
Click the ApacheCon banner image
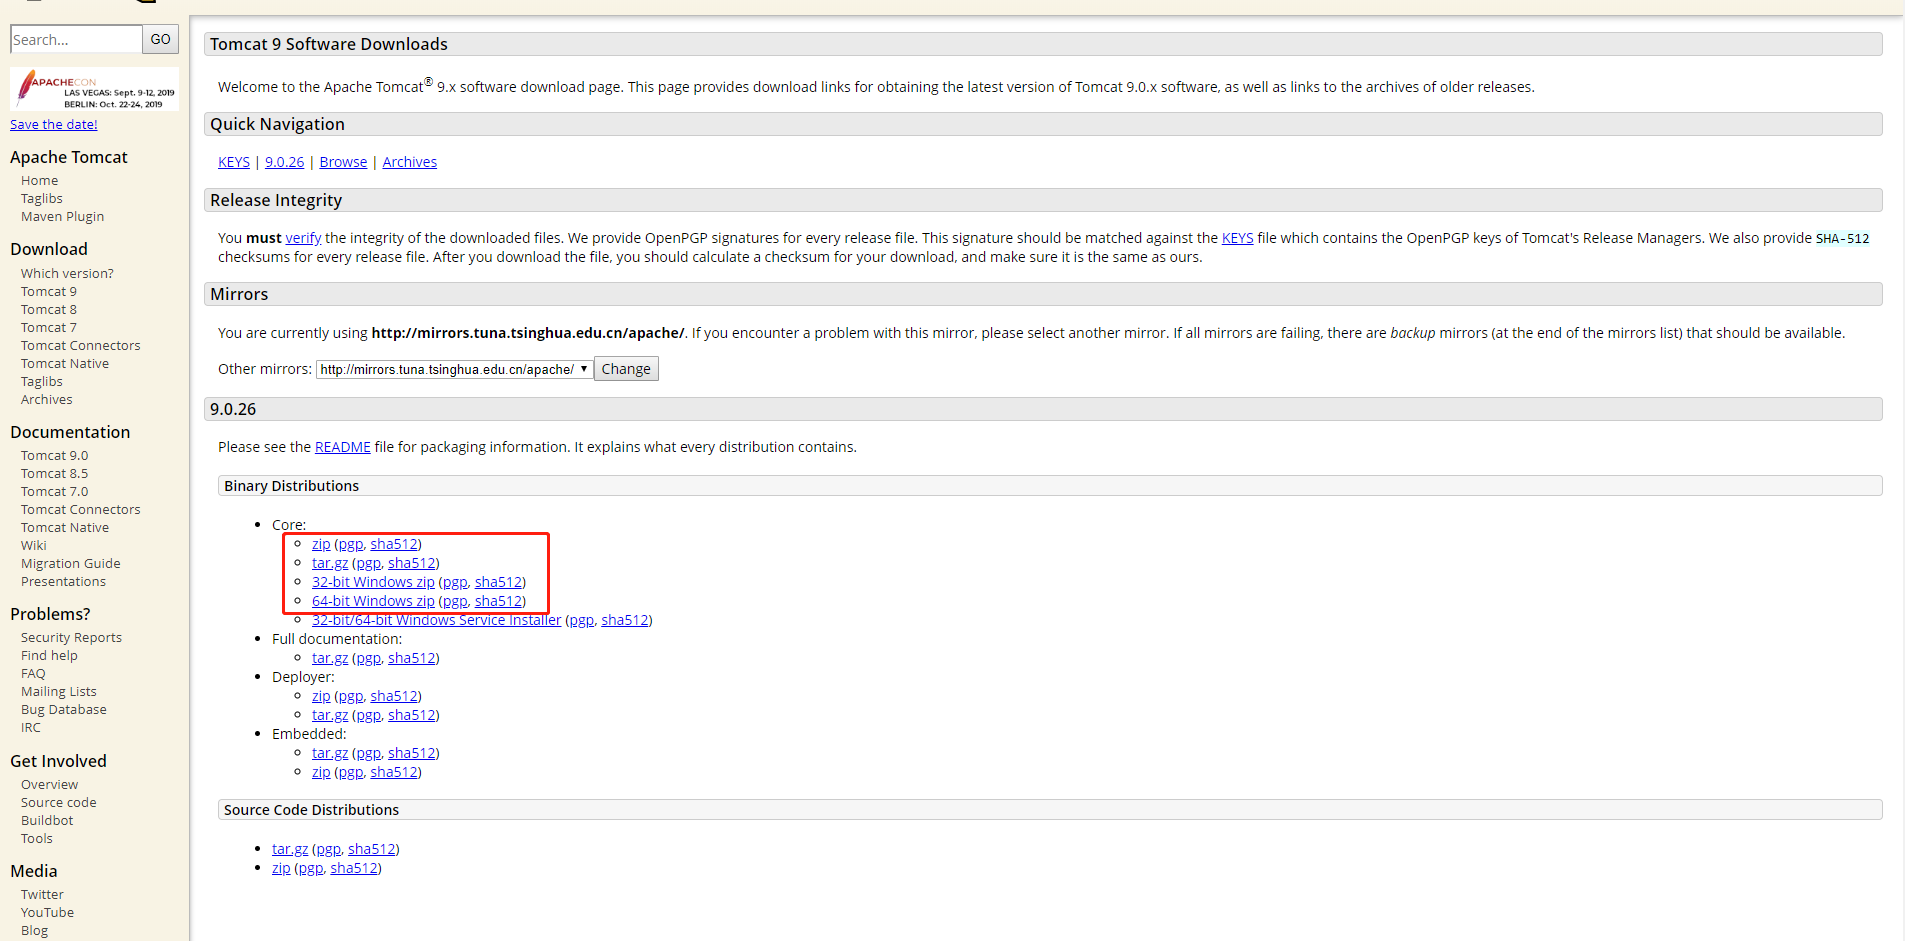[94, 89]
